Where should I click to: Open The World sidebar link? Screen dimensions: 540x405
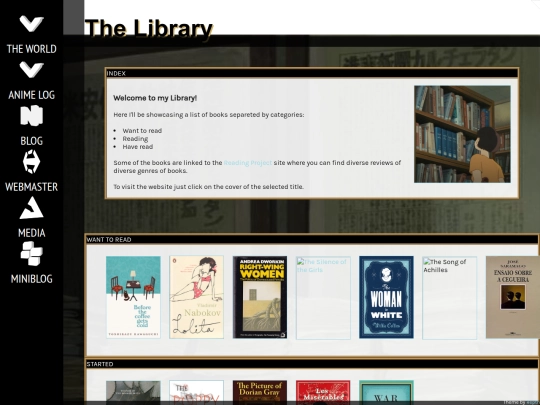31,49
